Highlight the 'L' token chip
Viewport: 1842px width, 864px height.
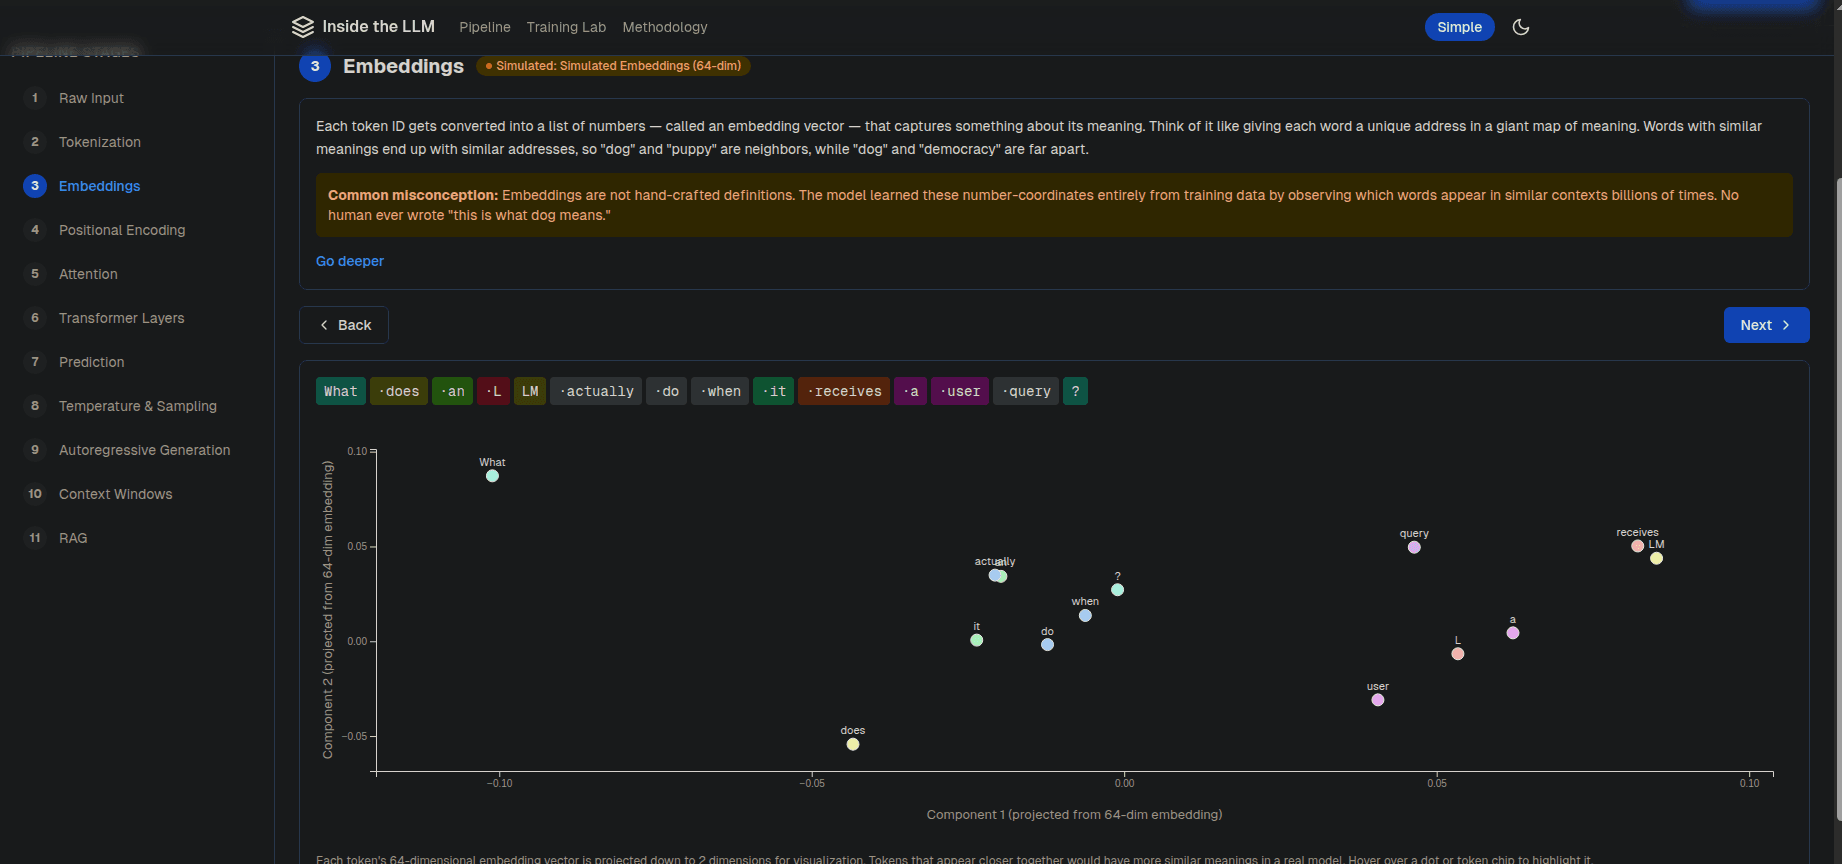(493, 391)
